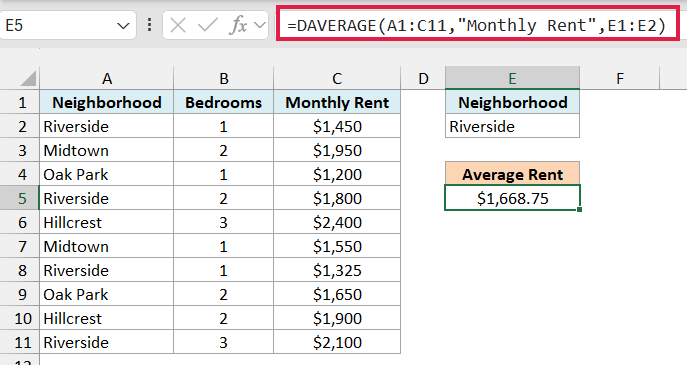Select the $1,200 rent cell

(x=337, y=174)
